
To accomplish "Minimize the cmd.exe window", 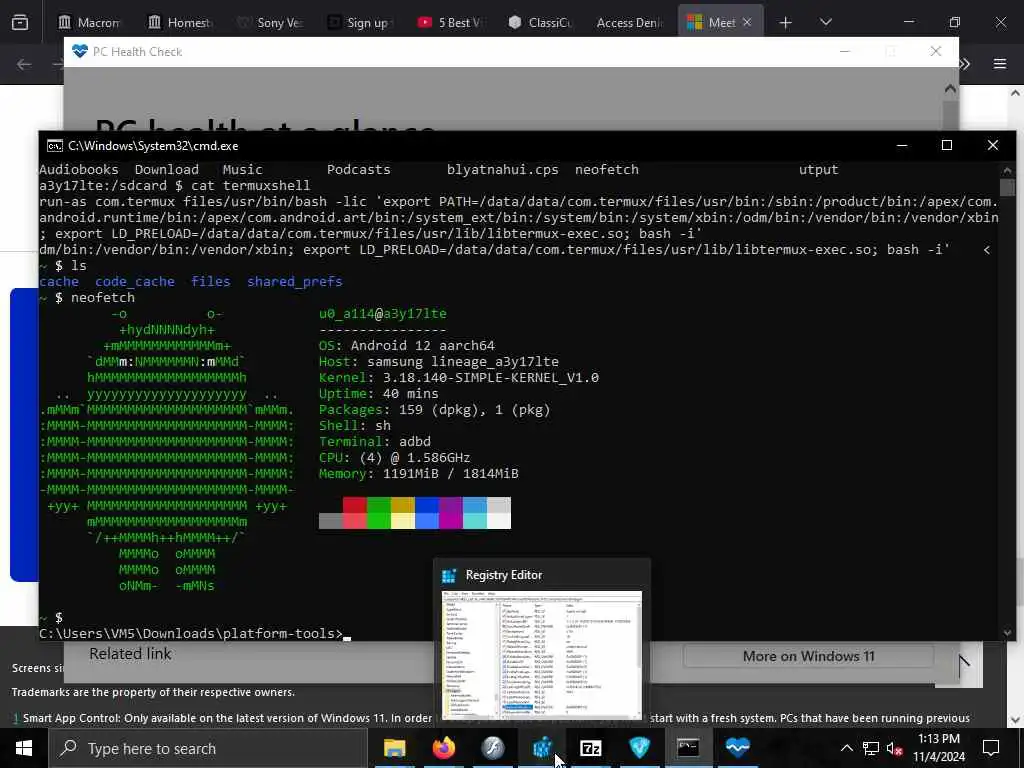I will (902, 145).
